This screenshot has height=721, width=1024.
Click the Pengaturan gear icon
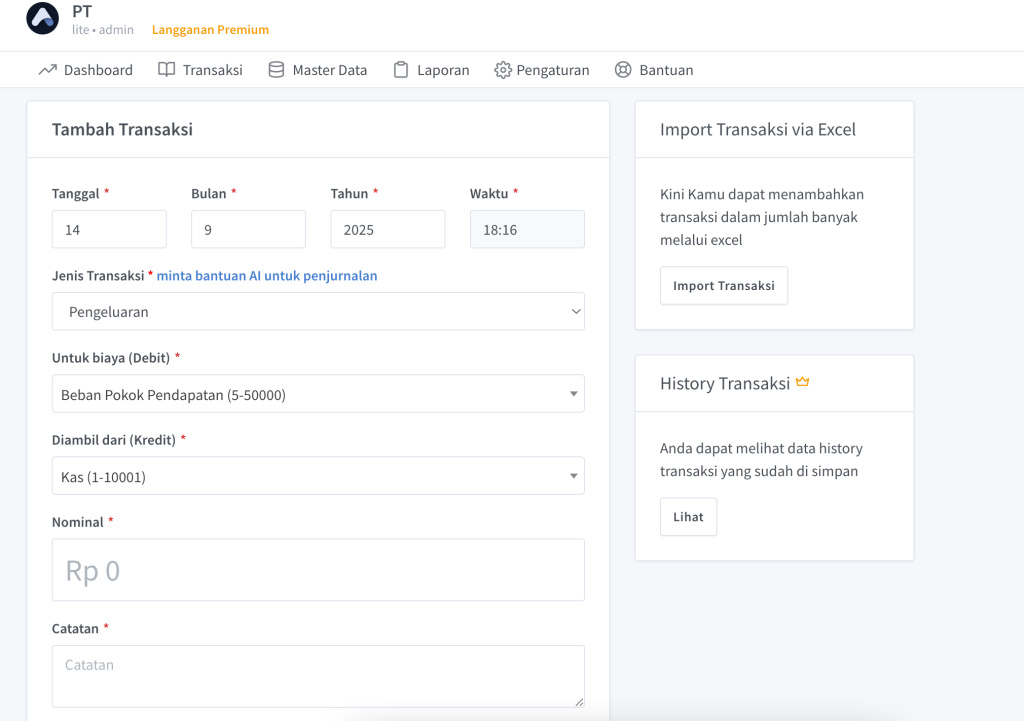[503, 70]
